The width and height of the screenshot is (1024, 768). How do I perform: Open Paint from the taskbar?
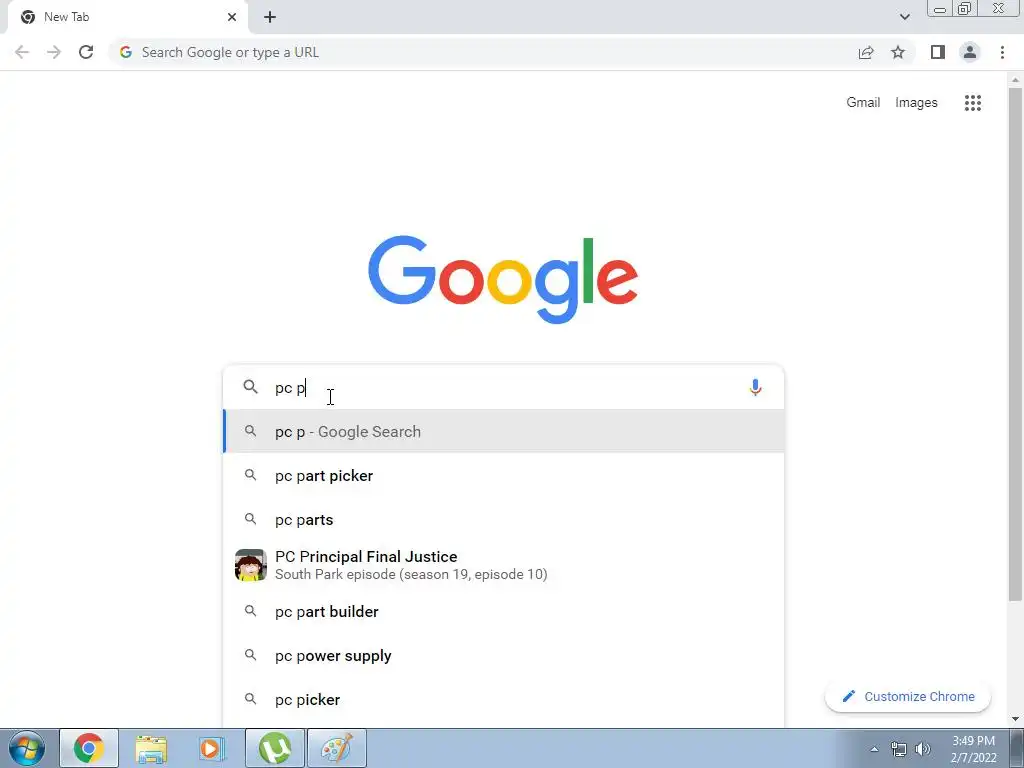tap(337, 748)
